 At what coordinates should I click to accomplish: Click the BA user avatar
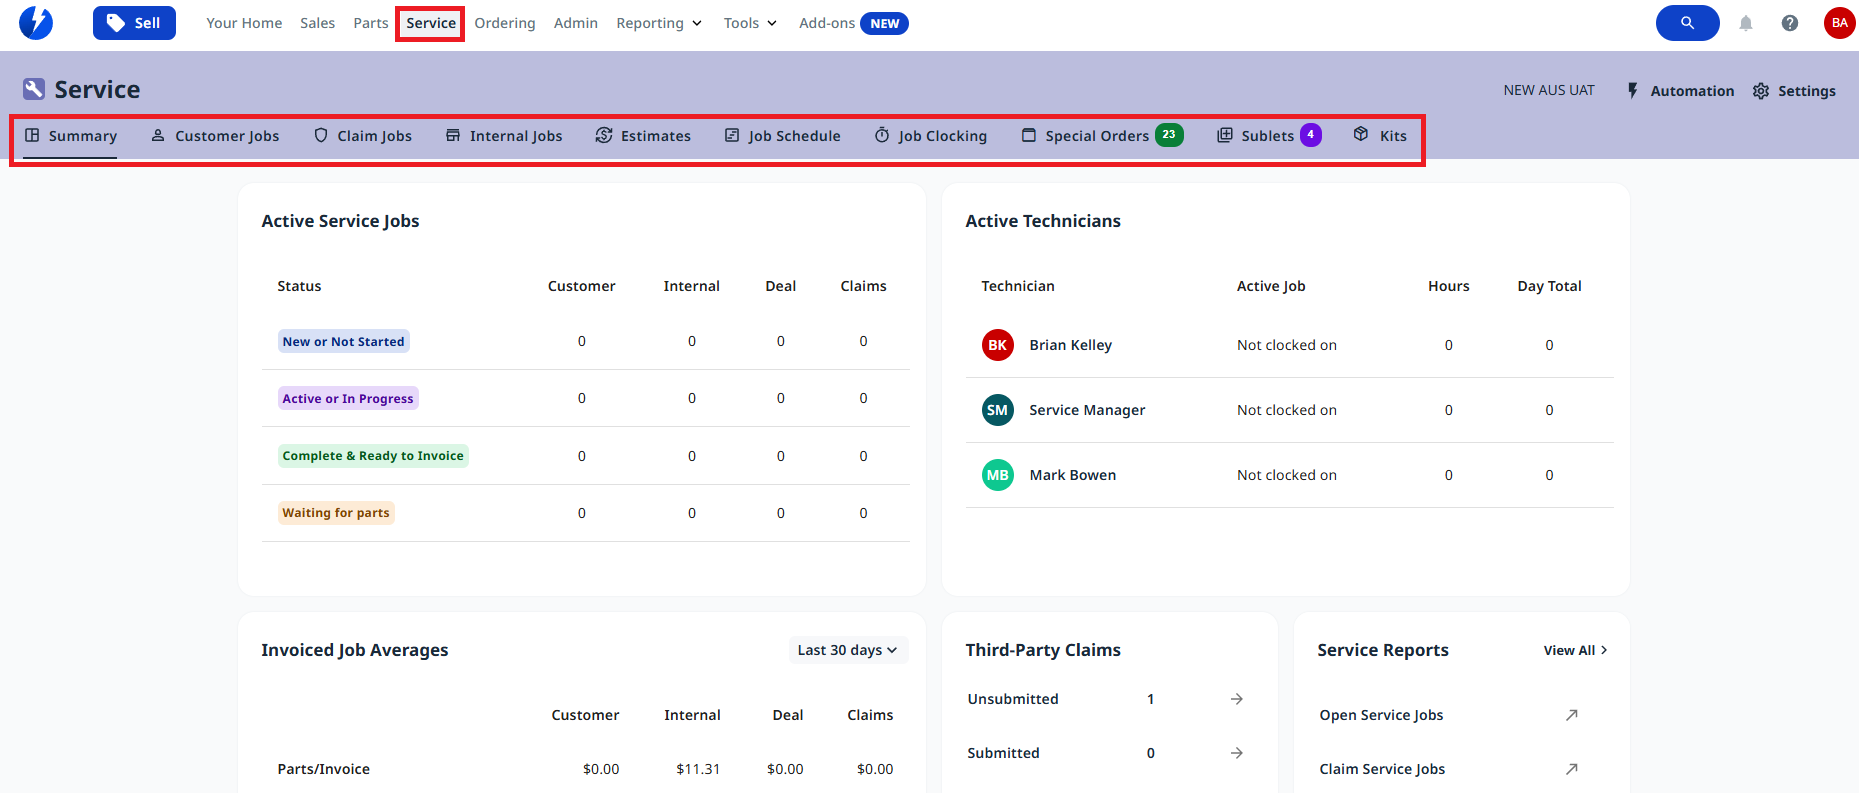(x=1839, y=23)
